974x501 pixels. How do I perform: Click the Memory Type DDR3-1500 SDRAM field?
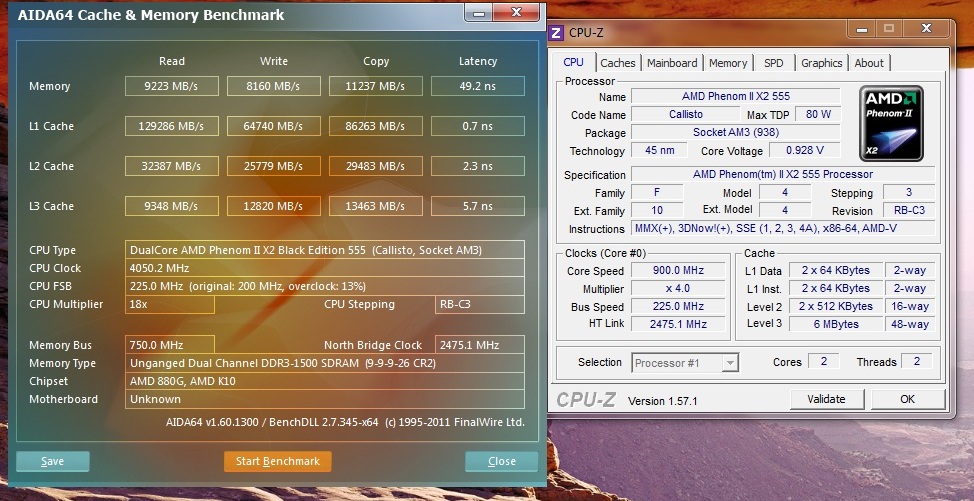point(324,363)
